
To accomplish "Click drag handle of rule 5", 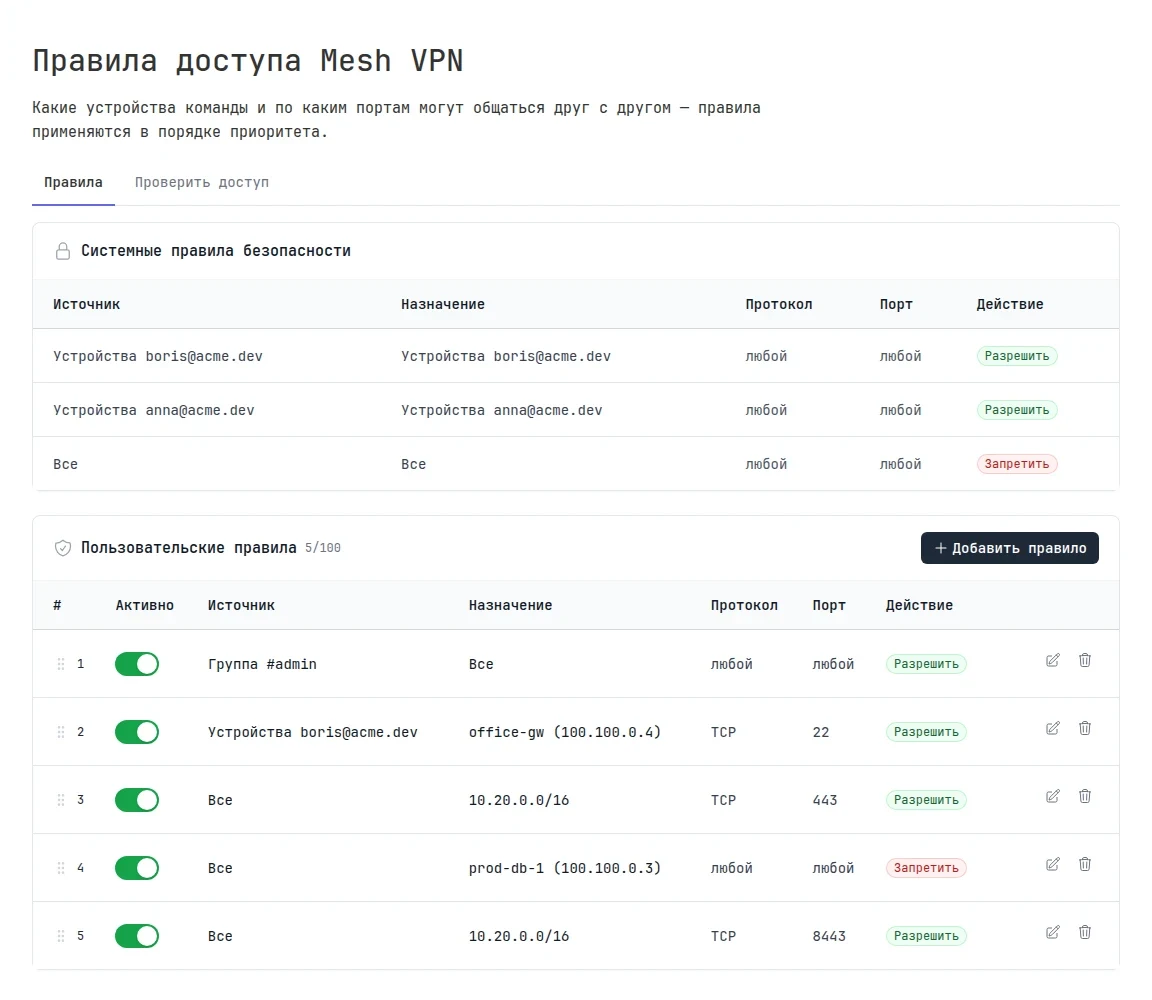I will 61,935.
